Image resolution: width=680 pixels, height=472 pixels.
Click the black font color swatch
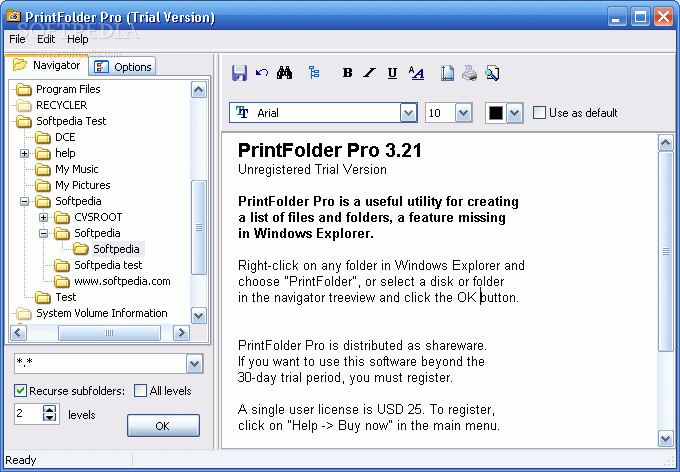pyautogui.click(x=496, y=113)
